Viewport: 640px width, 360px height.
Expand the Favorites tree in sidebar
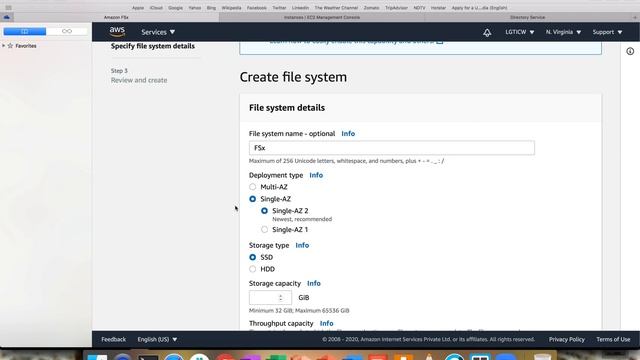[x=4, y=46]
